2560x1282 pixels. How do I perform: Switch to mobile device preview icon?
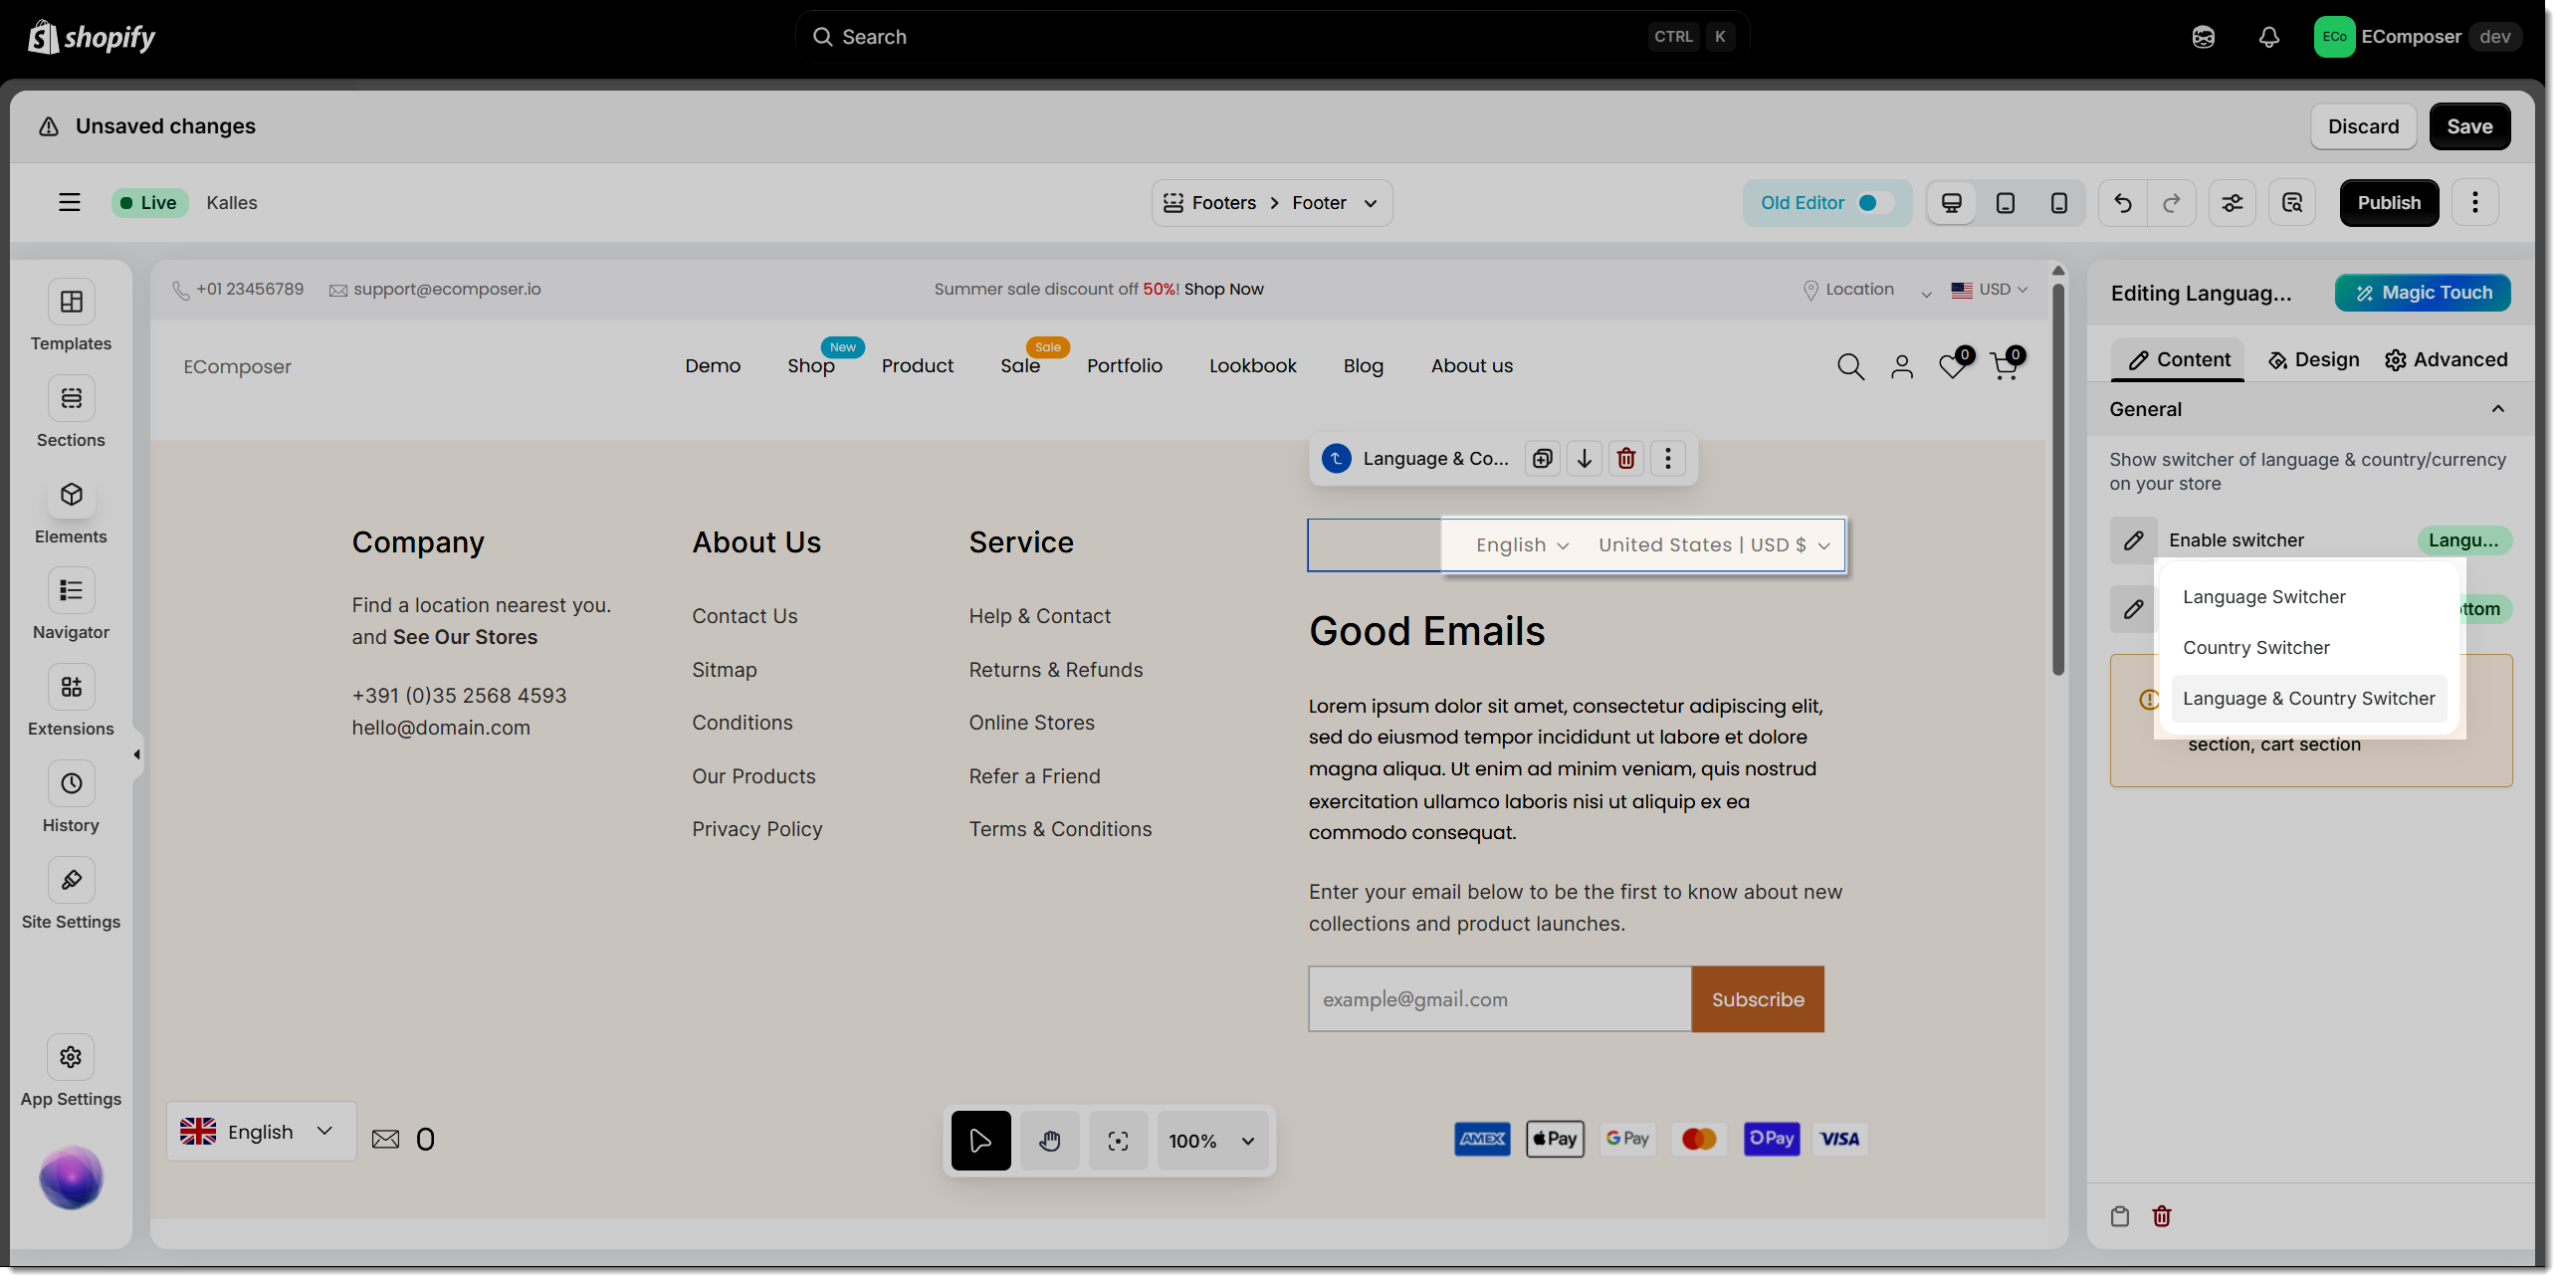click(2058, 203)
